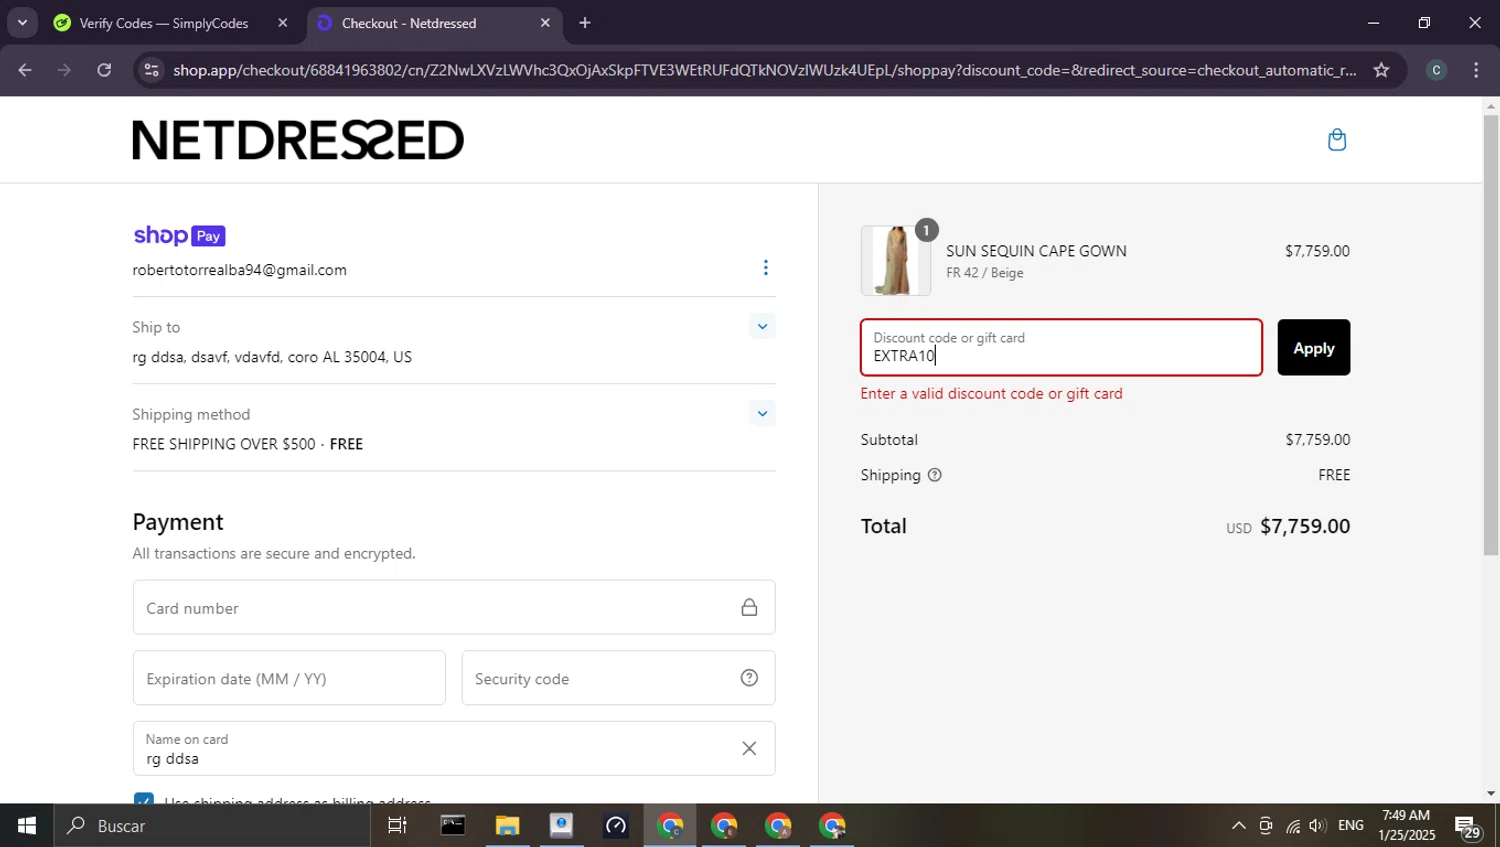Open the terminal app on taskbar

coord(453,826)
